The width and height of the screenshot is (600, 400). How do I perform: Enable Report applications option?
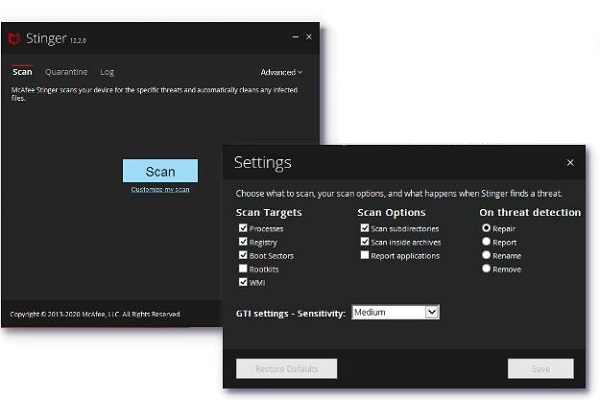coord(365,255)
